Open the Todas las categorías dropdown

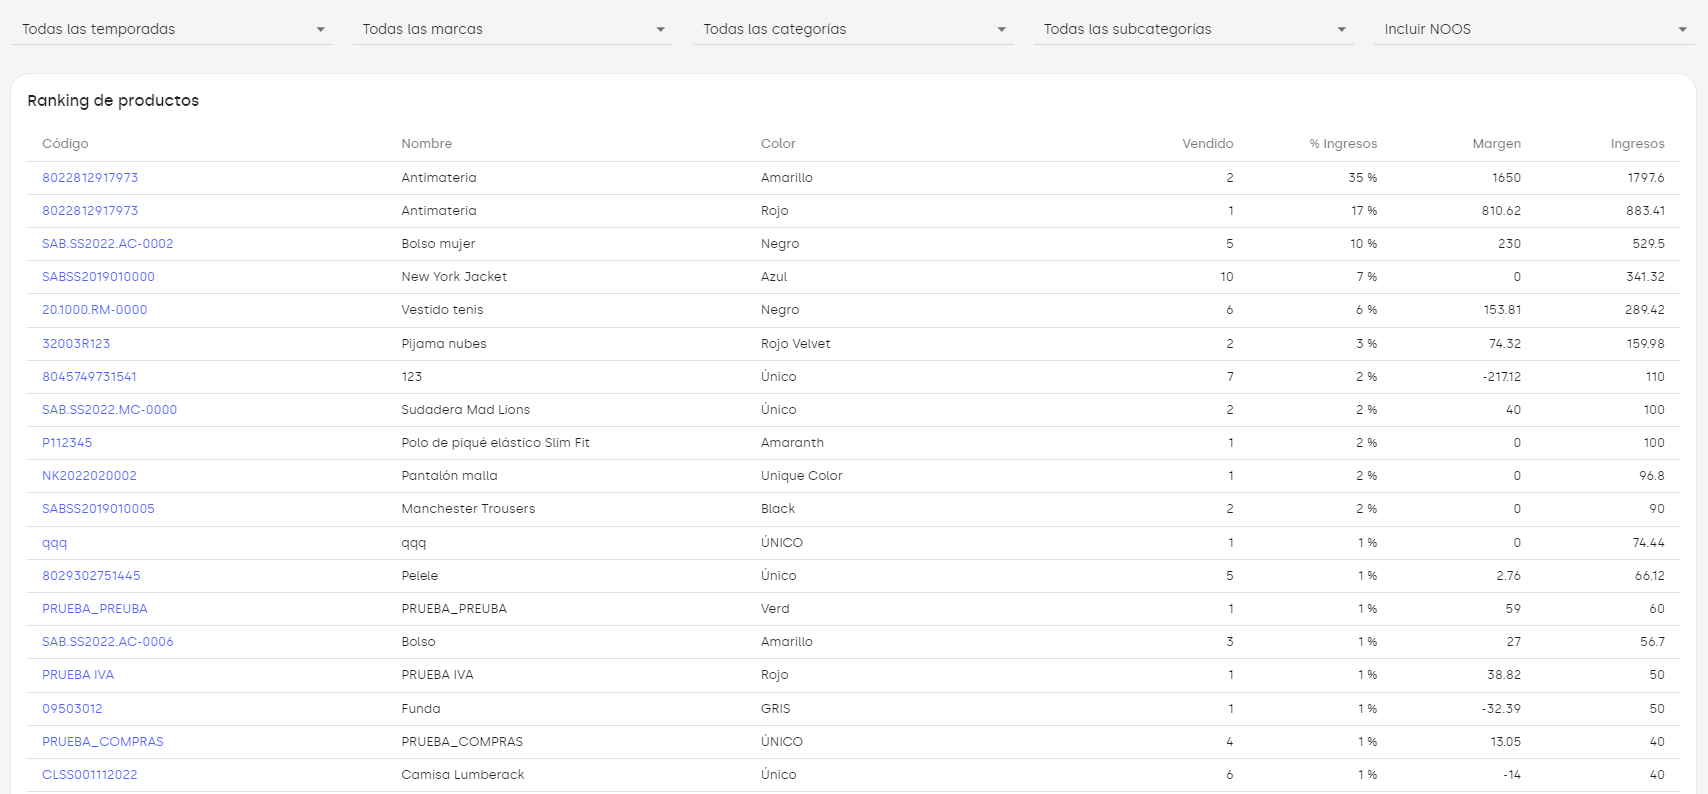pos(853,29)
